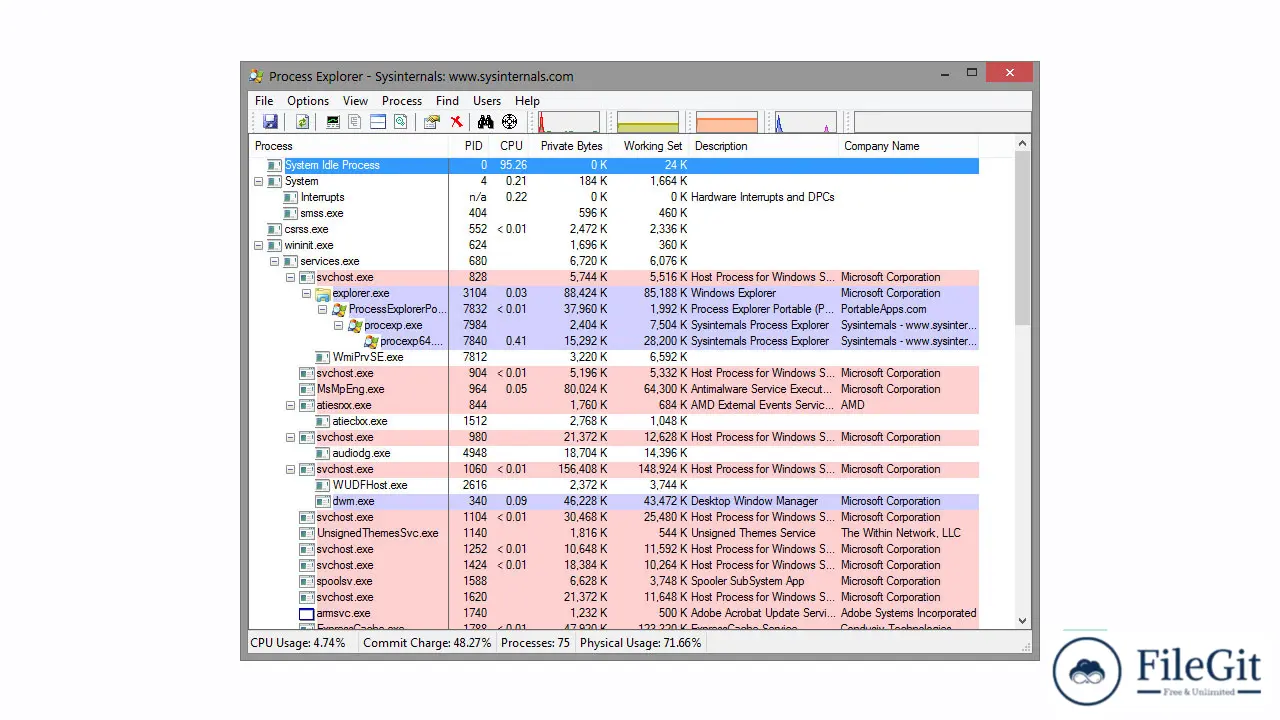Viewport: 1280px width, 720px height.
Task: Select the WmiPrvSE.exe row
Action: point(614,357)
